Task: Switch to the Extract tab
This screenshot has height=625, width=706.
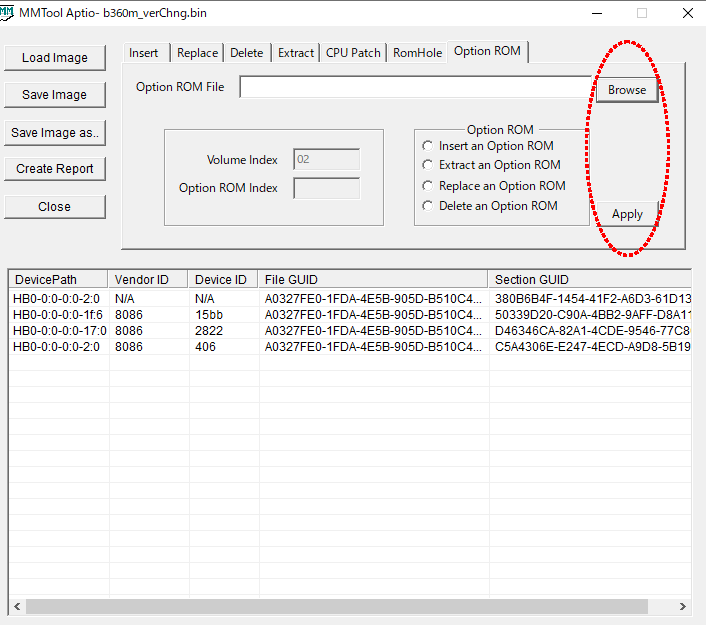Action: point(296,53)
